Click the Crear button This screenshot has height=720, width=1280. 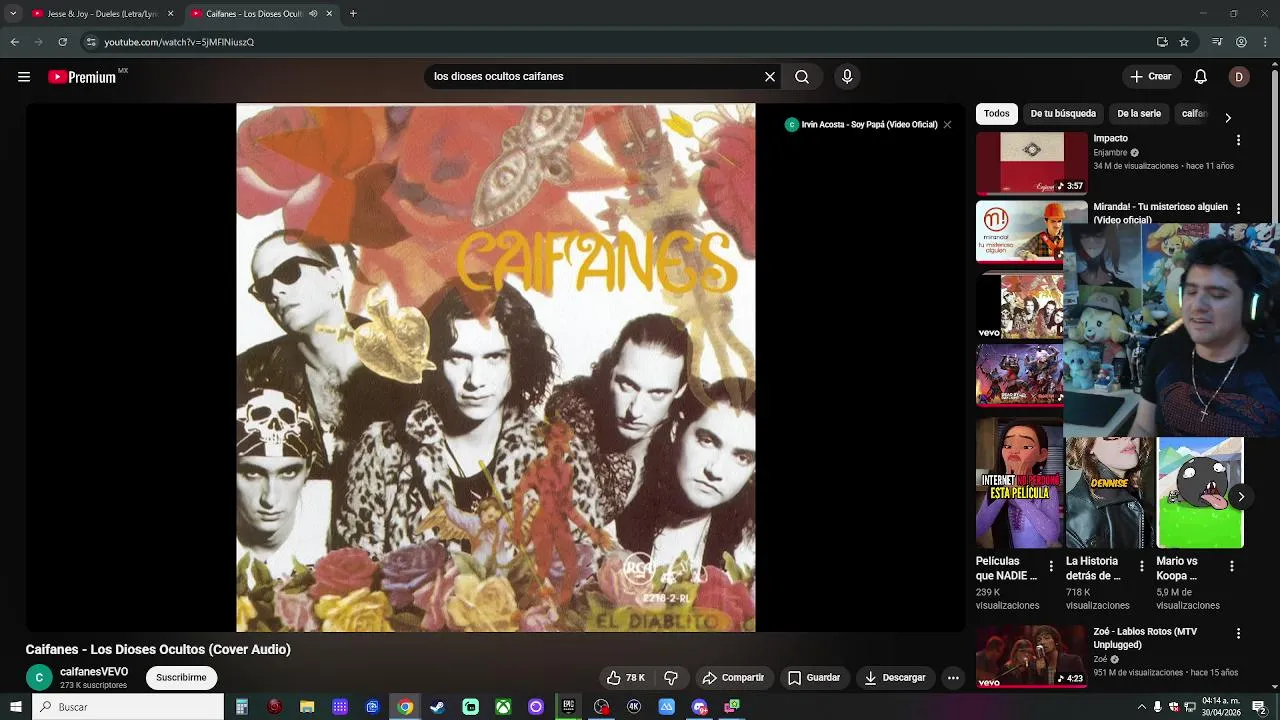pos(1150,77)
